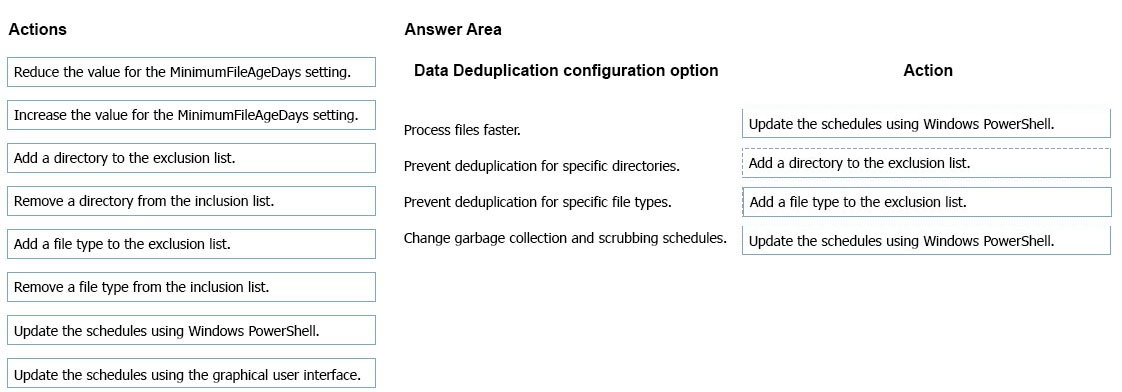Click 'Data Deduplication configuration option' column header

point(566,70)
